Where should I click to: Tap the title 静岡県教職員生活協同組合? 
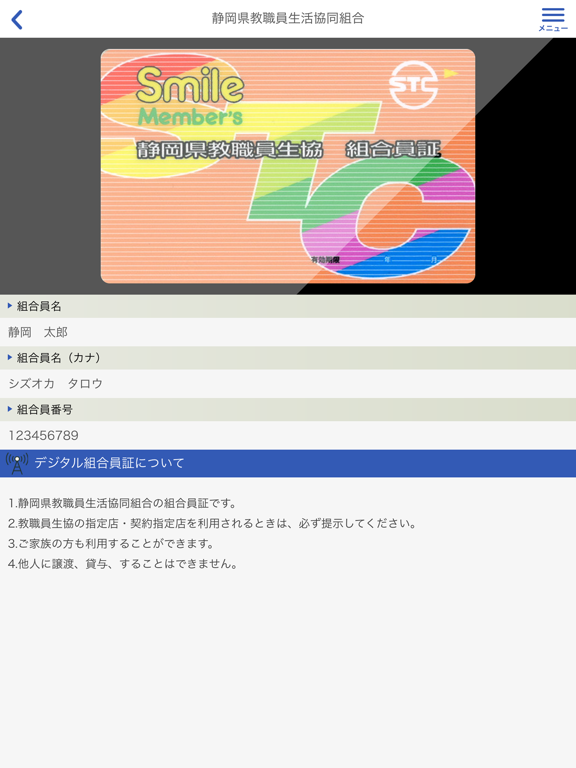tap(288, 19)
